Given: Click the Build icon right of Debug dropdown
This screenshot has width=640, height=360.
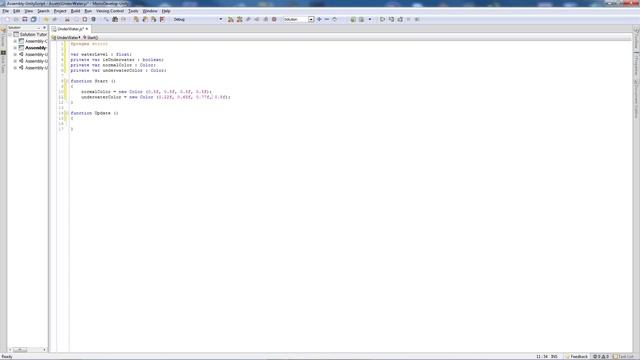Looking at the screenshot, I should (231, 19).
